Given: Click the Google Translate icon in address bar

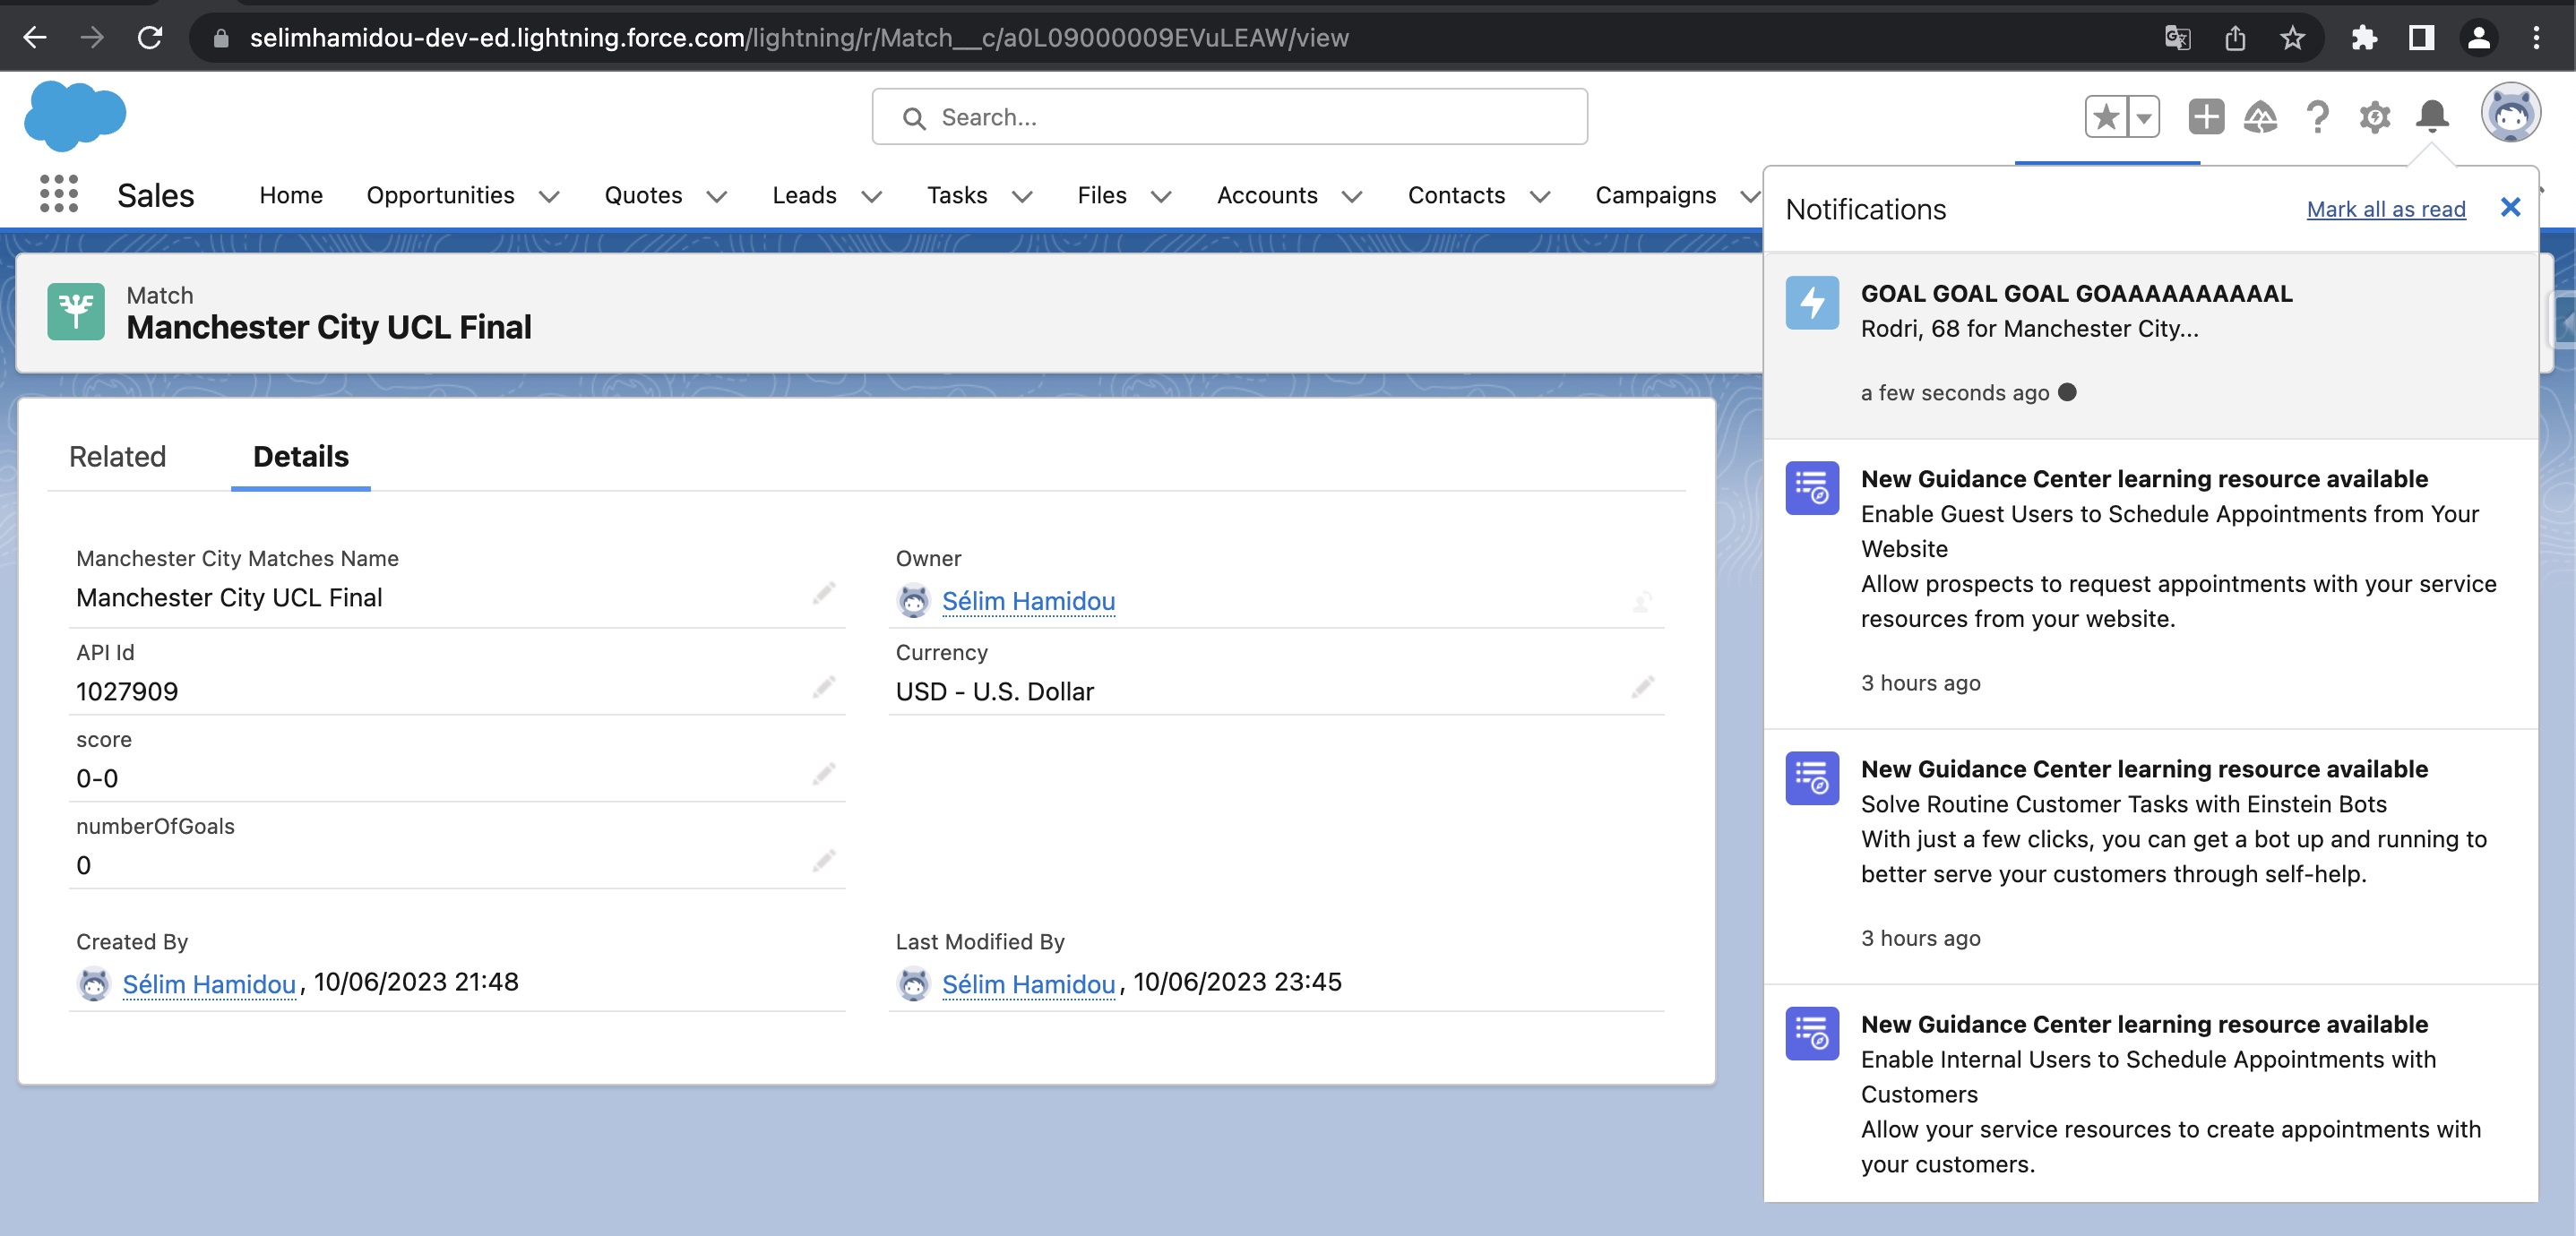Looking at the screenshot, I should pyautogui.click(x=2177, y=38).
